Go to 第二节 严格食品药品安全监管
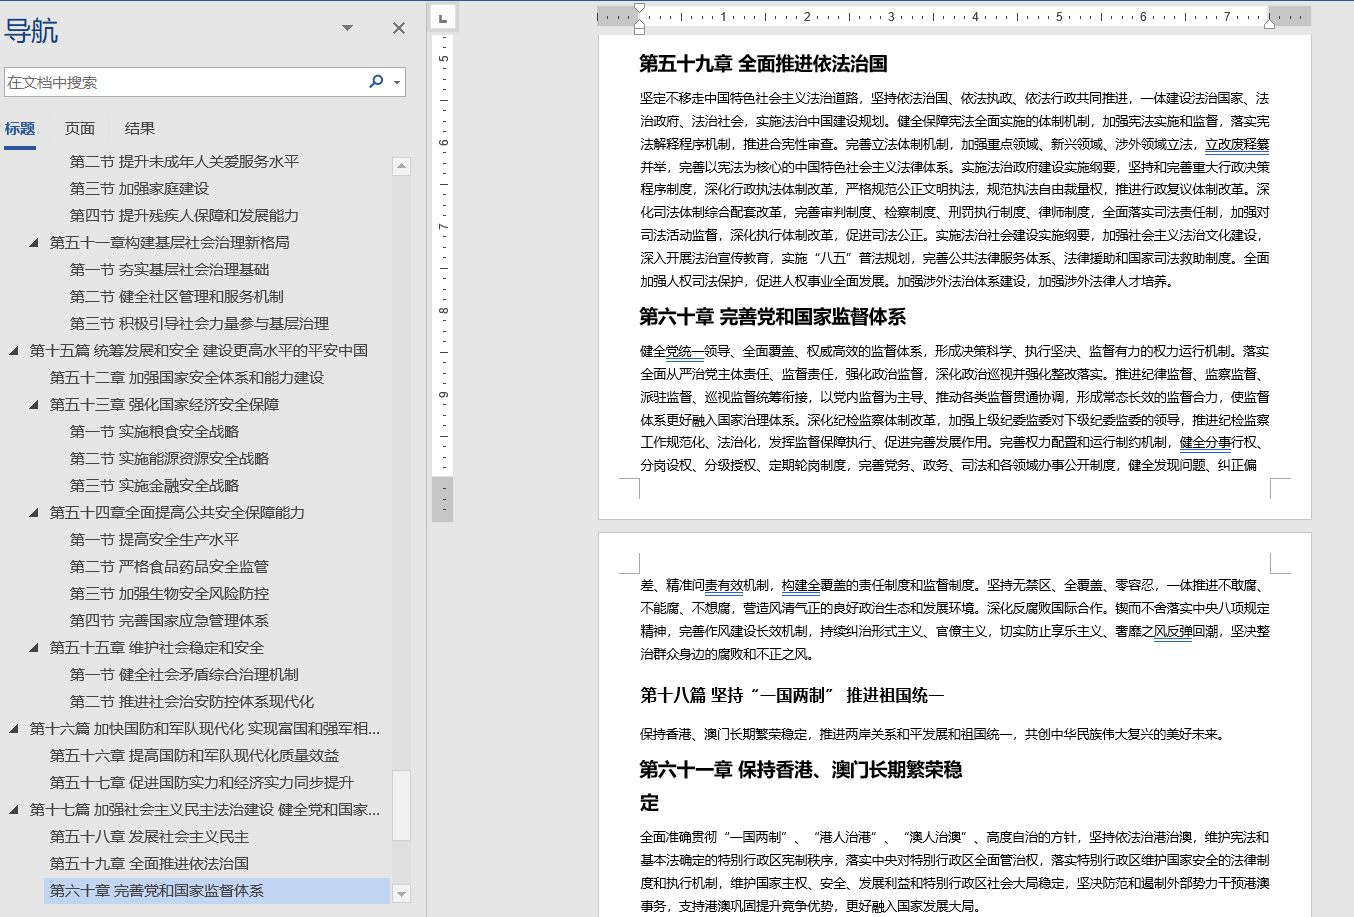 click(169, 566)
